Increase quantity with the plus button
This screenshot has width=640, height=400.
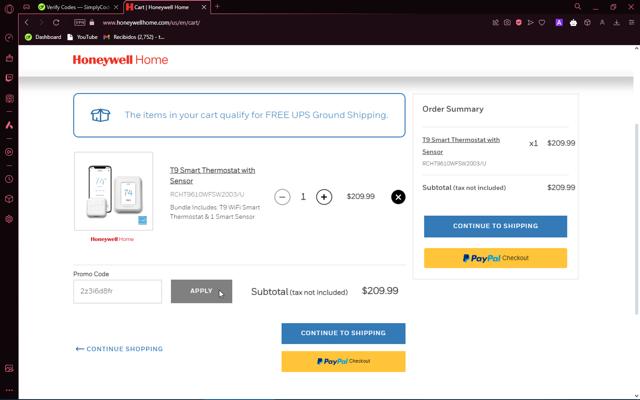324,197
